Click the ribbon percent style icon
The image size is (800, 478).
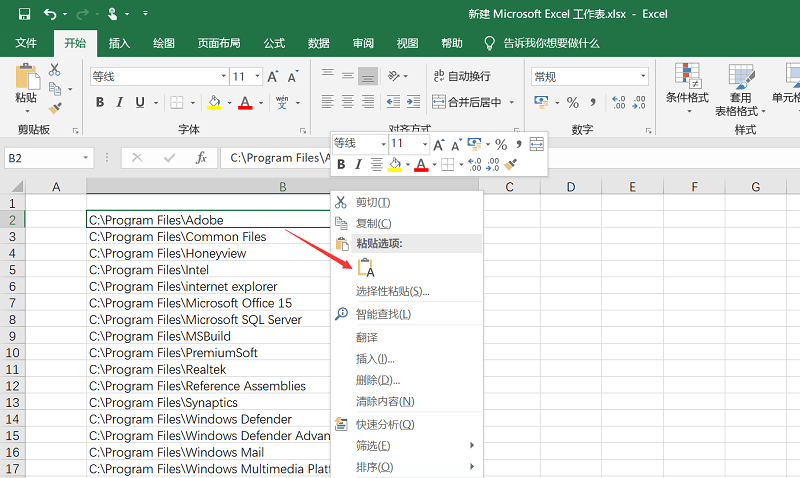point(573,103)
